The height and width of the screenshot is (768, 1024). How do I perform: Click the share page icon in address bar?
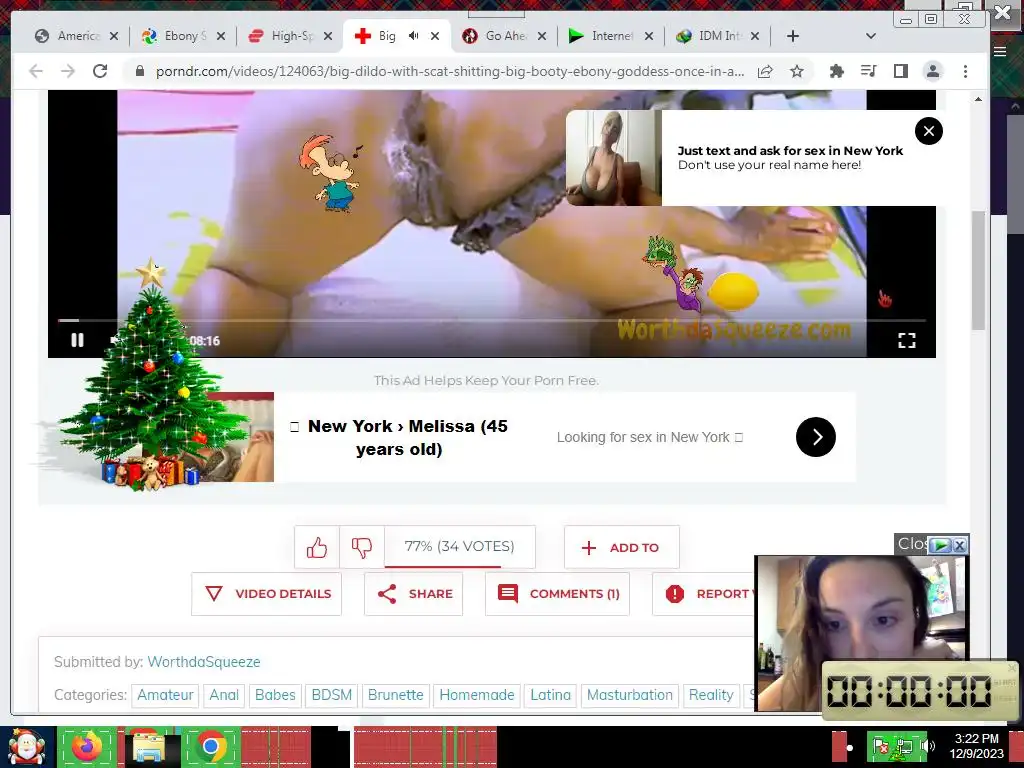coord(765,71)
